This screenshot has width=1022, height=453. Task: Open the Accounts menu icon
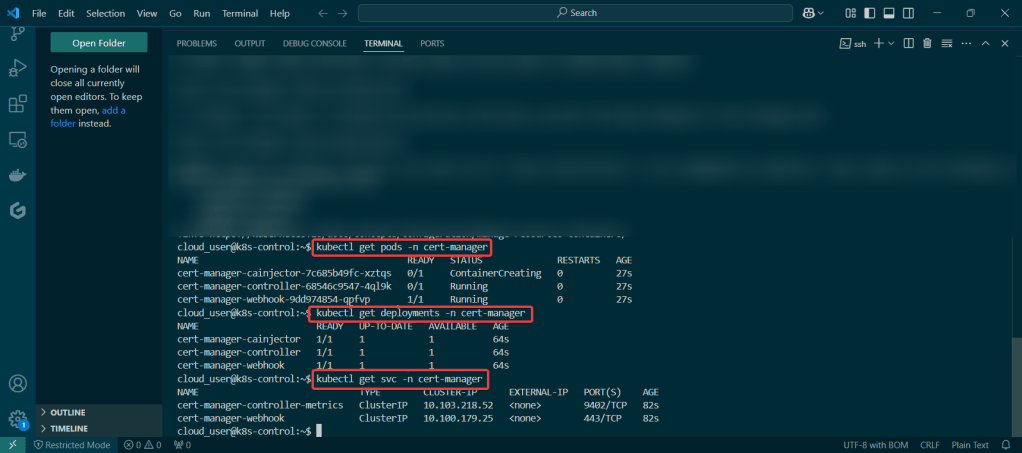(x=17, y=384)
